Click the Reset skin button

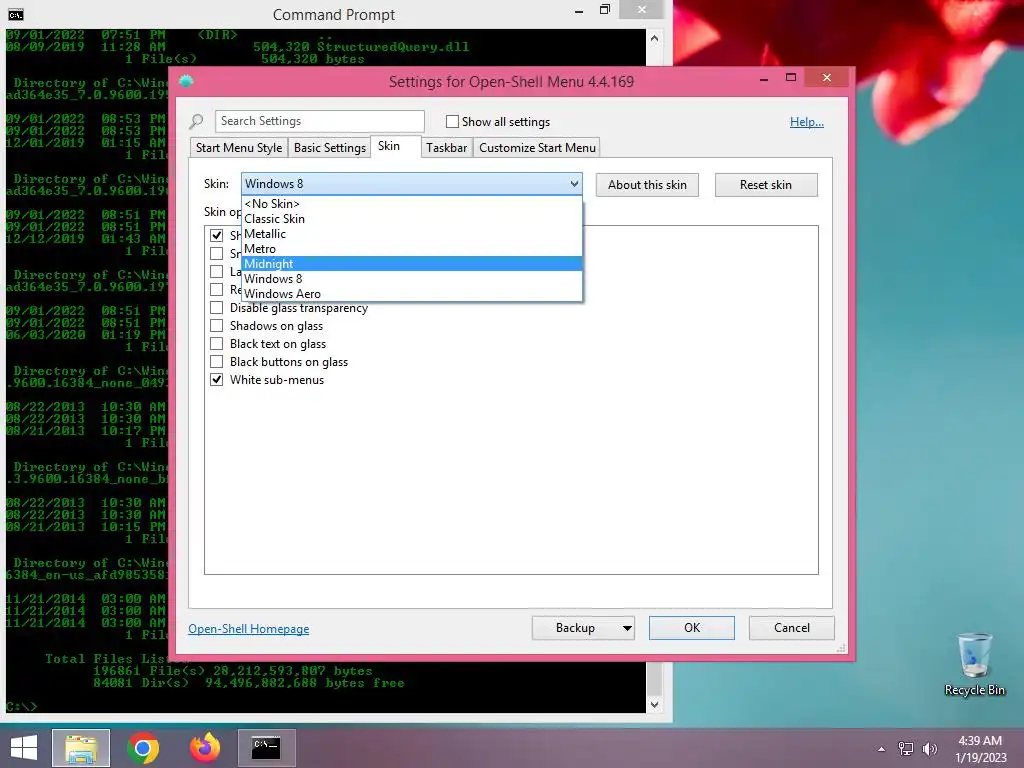tap(765, 185)
